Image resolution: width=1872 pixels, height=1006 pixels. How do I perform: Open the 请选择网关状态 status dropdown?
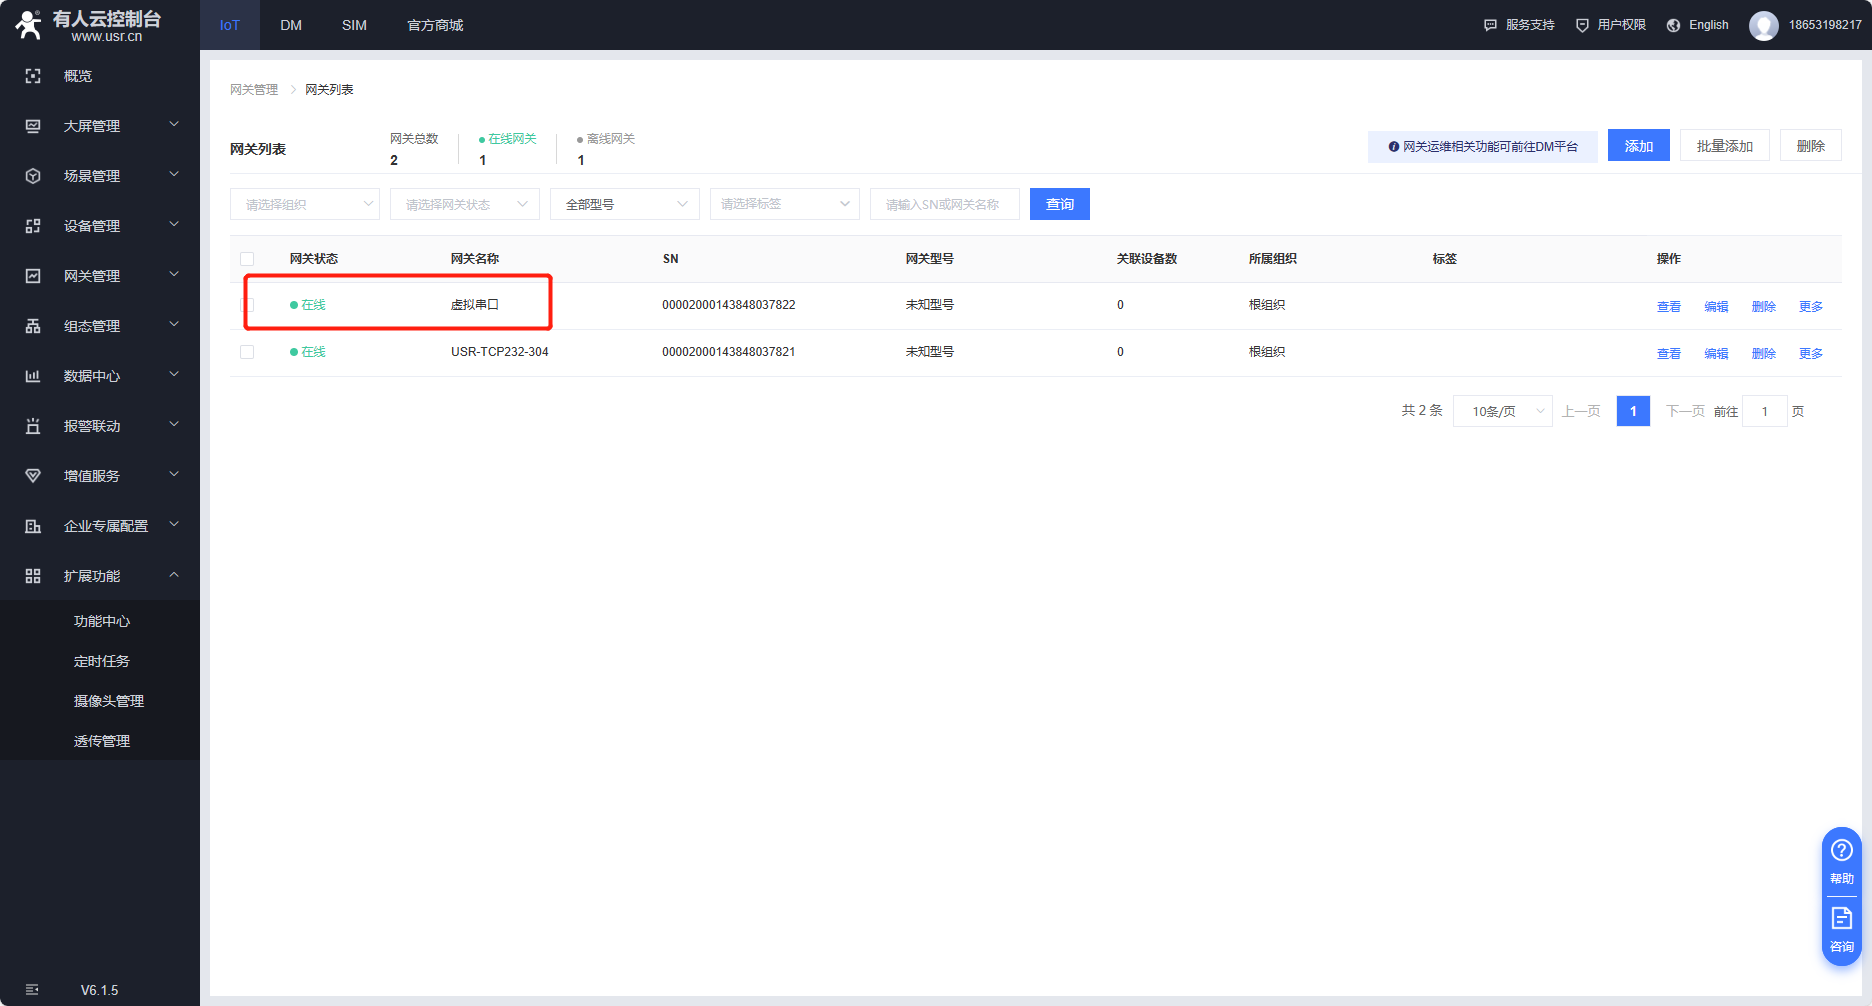tap(464, 204)
